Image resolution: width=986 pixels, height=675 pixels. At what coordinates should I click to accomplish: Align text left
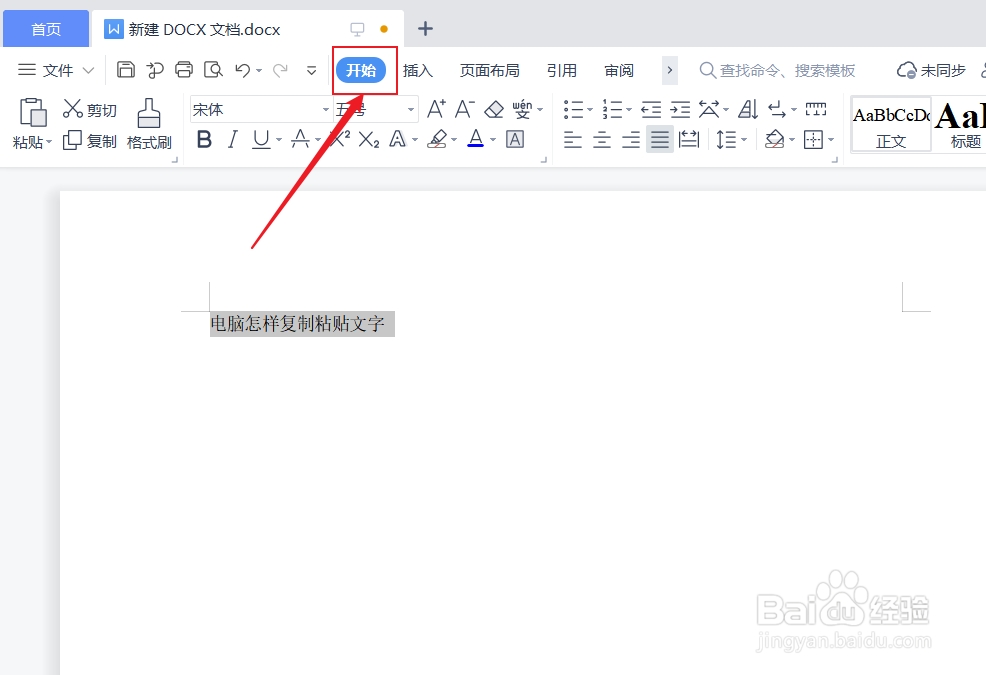pyautogui.click(x=573, y=139)
